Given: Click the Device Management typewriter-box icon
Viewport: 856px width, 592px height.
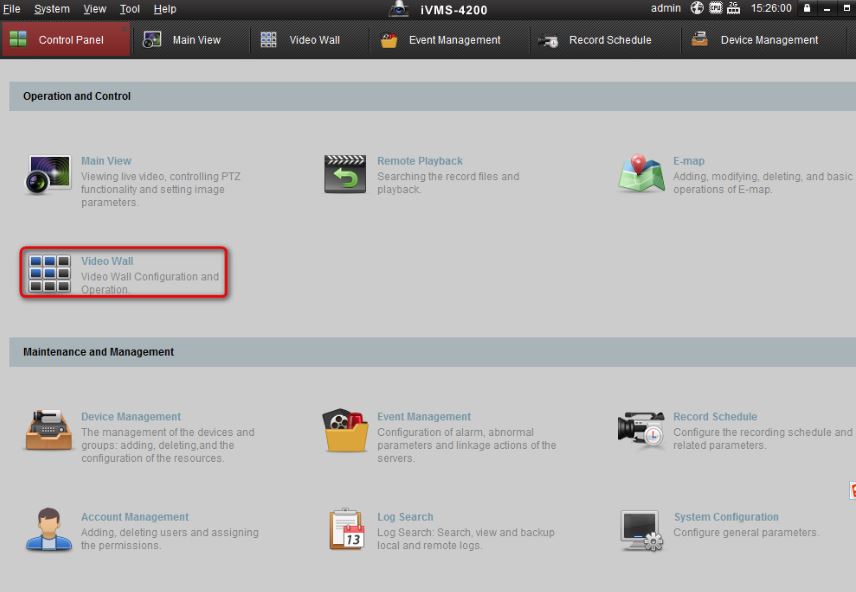Looking at the screenshot, I should tap(49, 430).
